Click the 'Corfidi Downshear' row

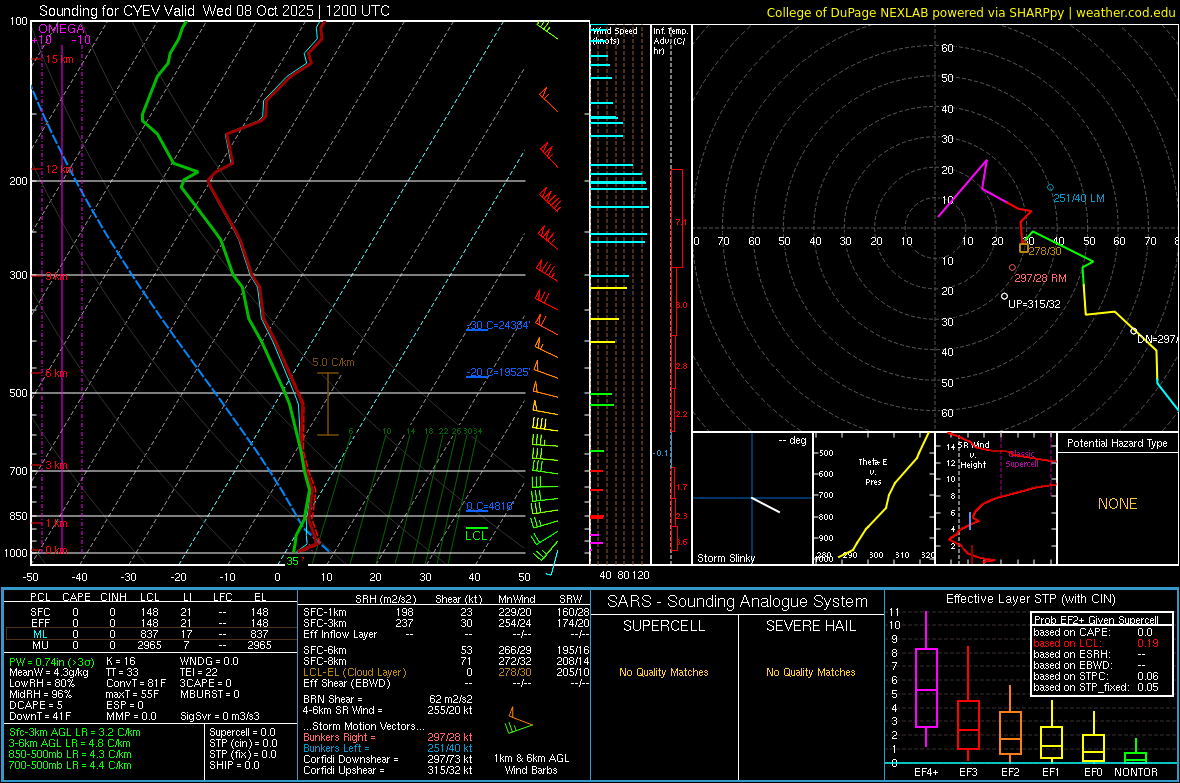(388, 759)
